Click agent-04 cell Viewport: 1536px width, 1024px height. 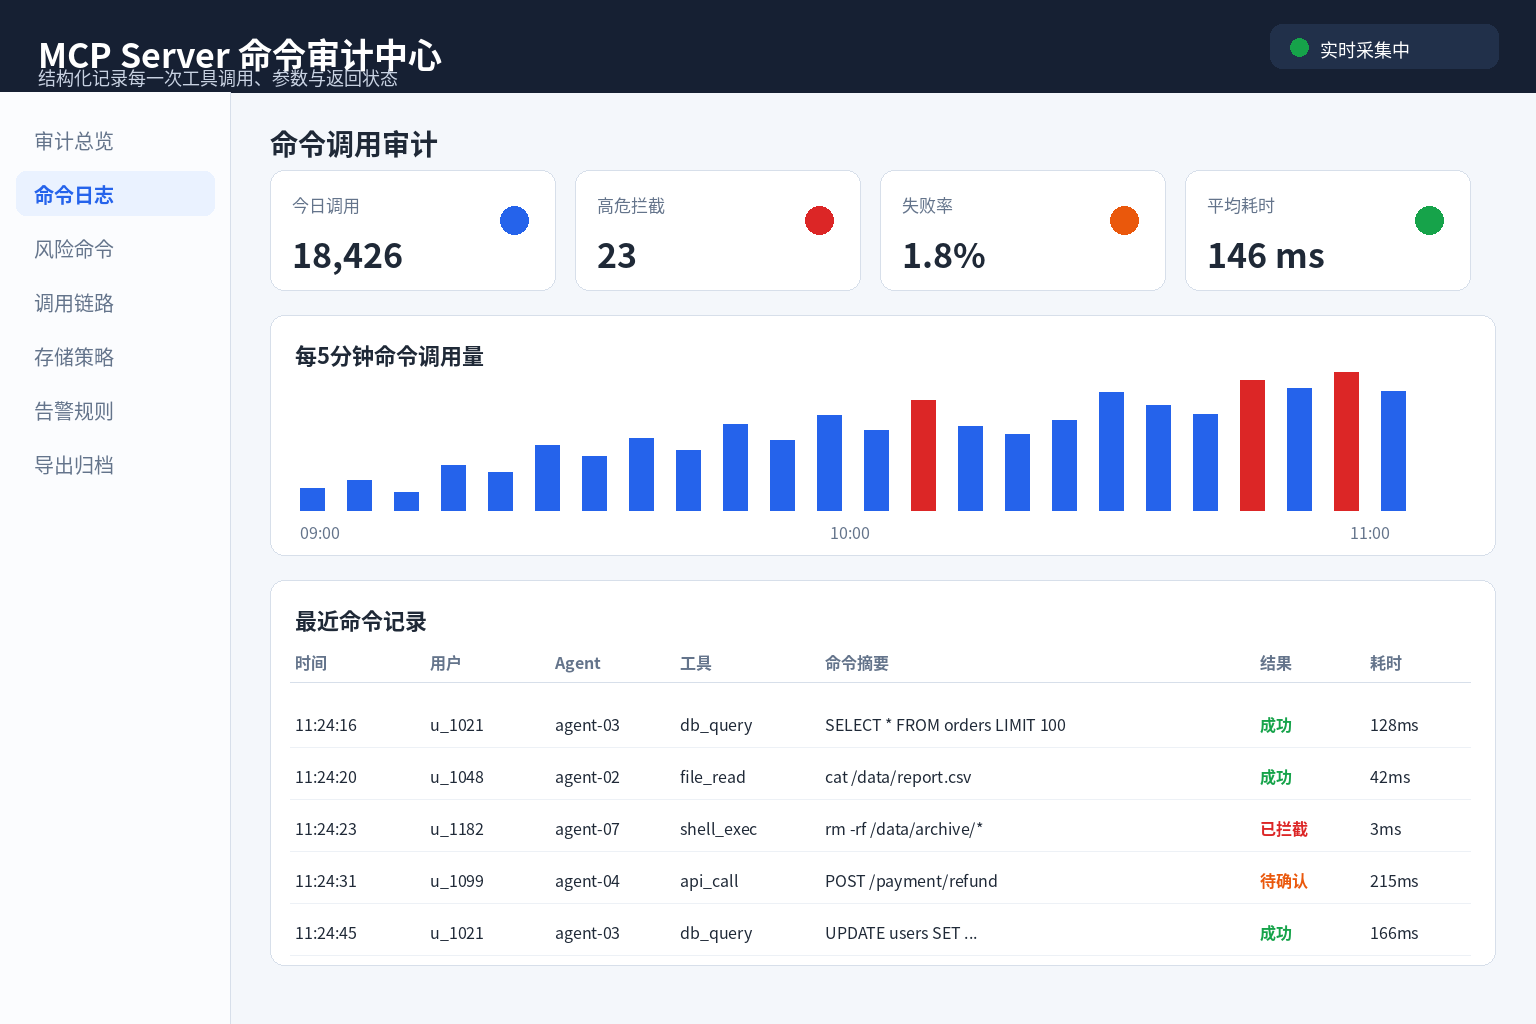pyautogui.click(x=587, y=881)
